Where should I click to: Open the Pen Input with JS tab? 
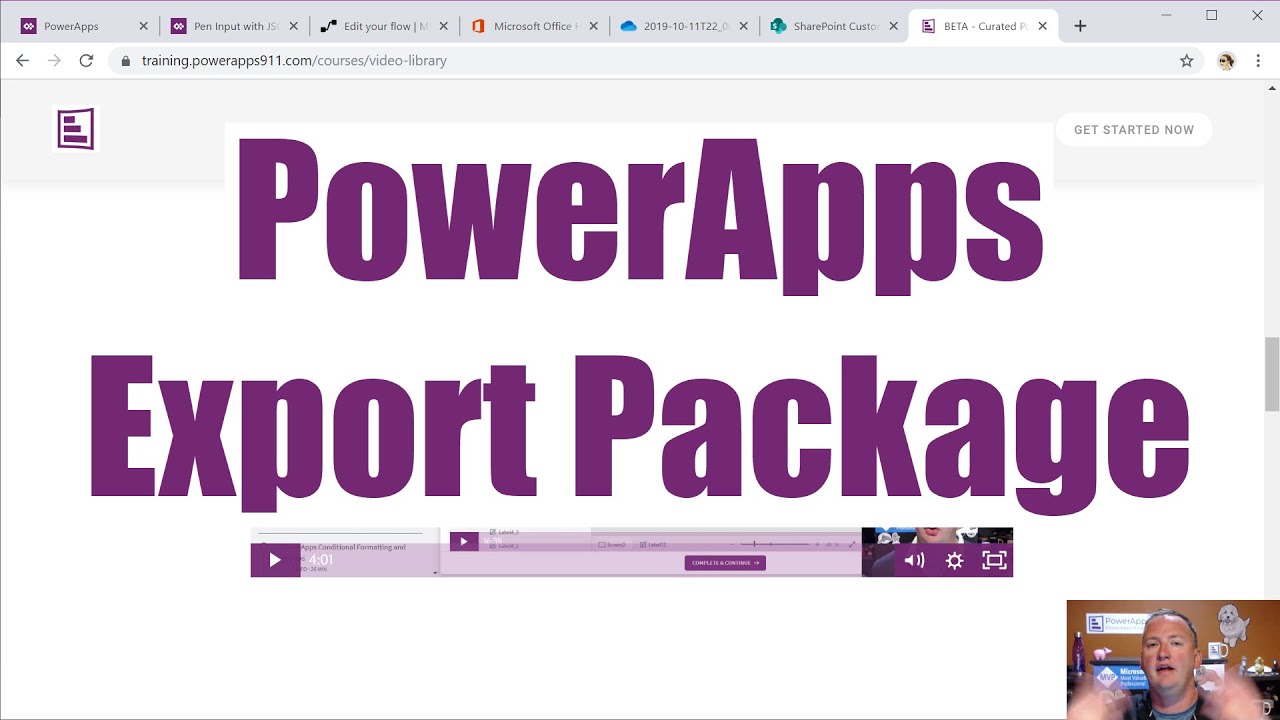click(x=234, y=26)
